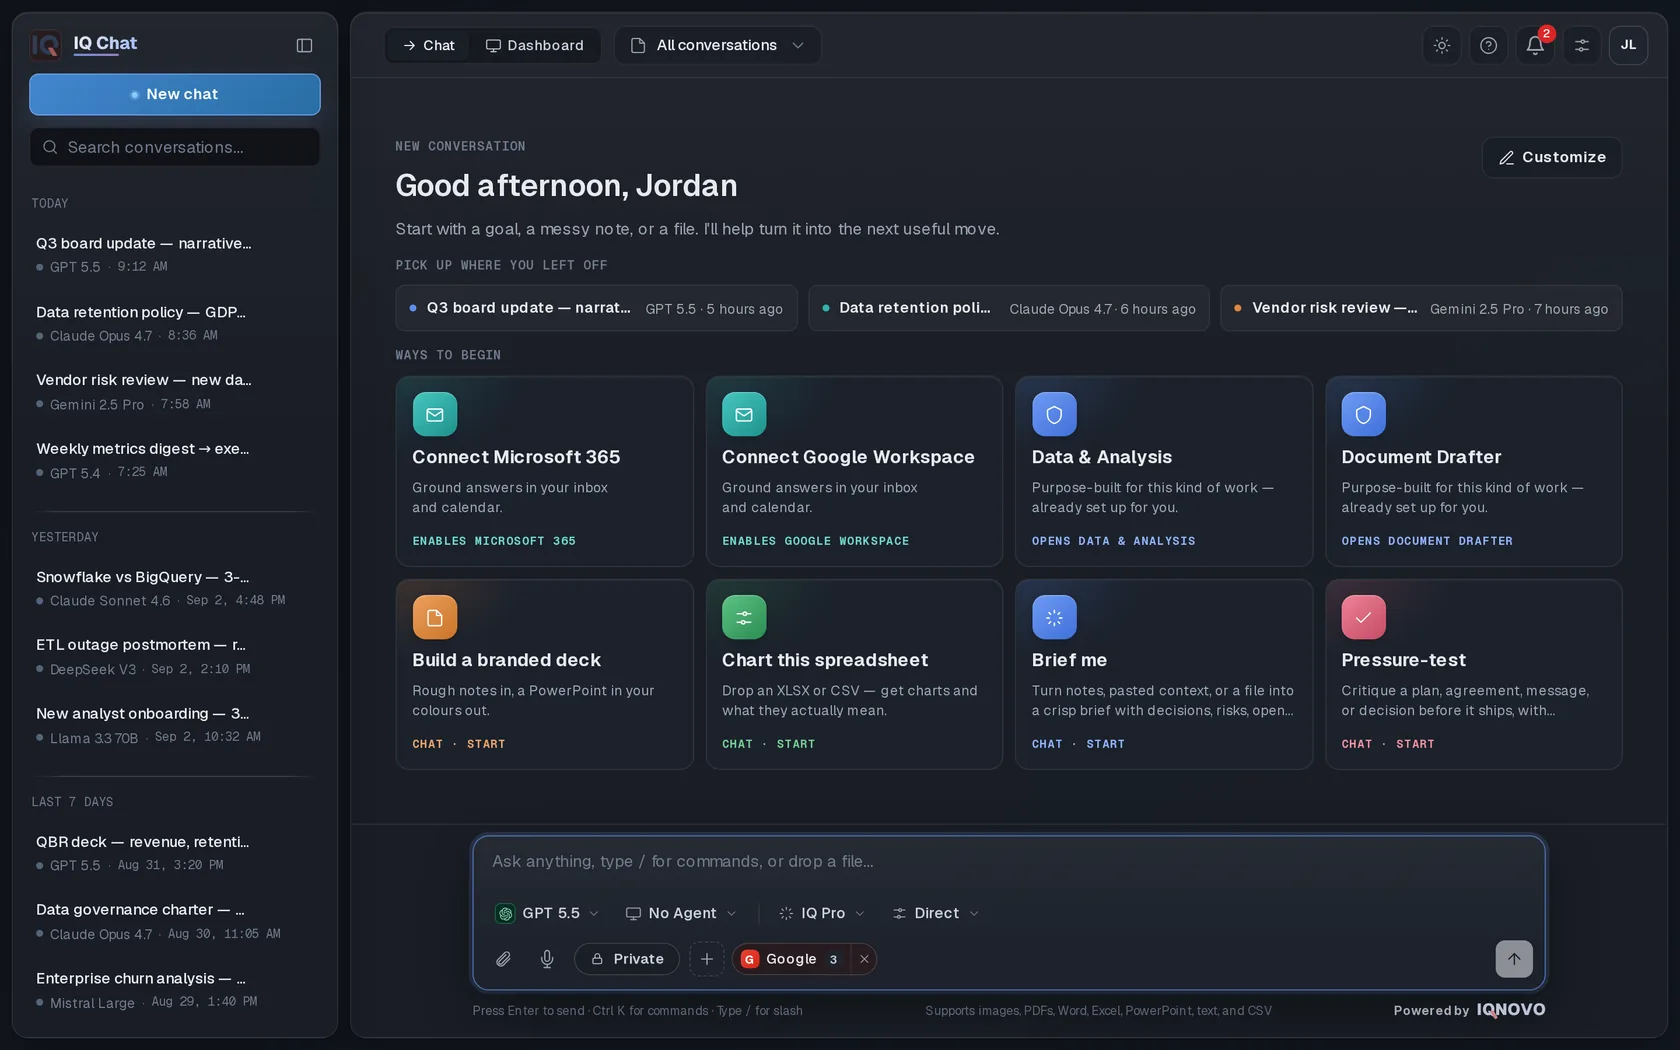Click ENABLES GOOGLE WORKSPACE label
This screenshot has width=1680, height=1050.
[816, 541]
